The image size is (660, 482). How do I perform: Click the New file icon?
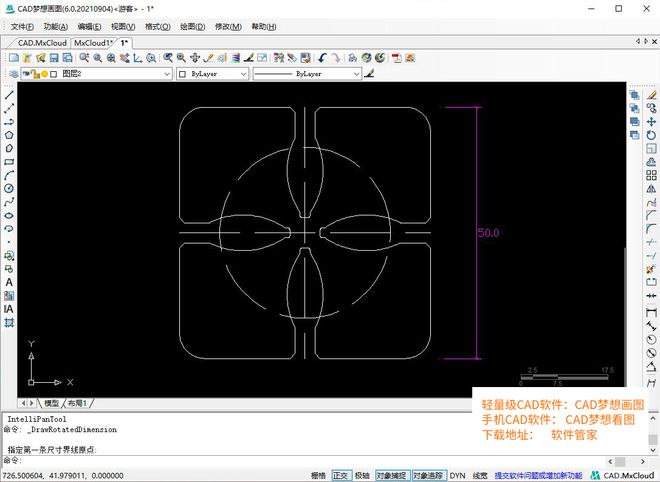tap(14, 58)
